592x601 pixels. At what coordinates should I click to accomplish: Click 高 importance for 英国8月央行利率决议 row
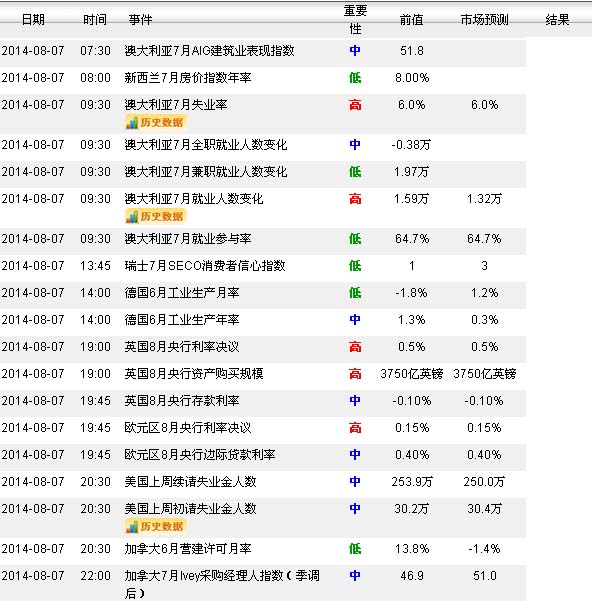coord(355,347)
